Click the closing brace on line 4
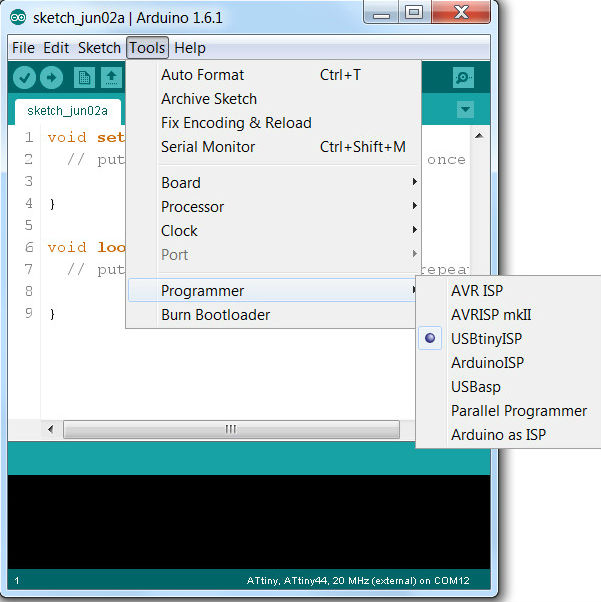The image size is (601, 602). point(52,204)
